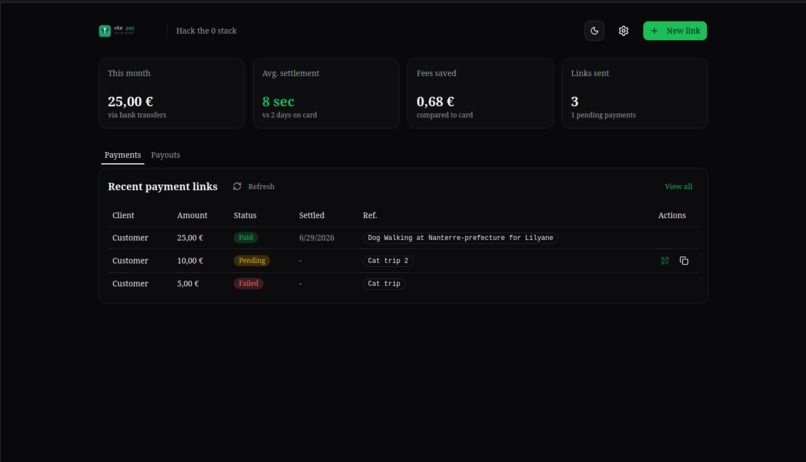Viewport: 806px width, 462px height.
Task: Click the Status column header
Action: (245, 215)
